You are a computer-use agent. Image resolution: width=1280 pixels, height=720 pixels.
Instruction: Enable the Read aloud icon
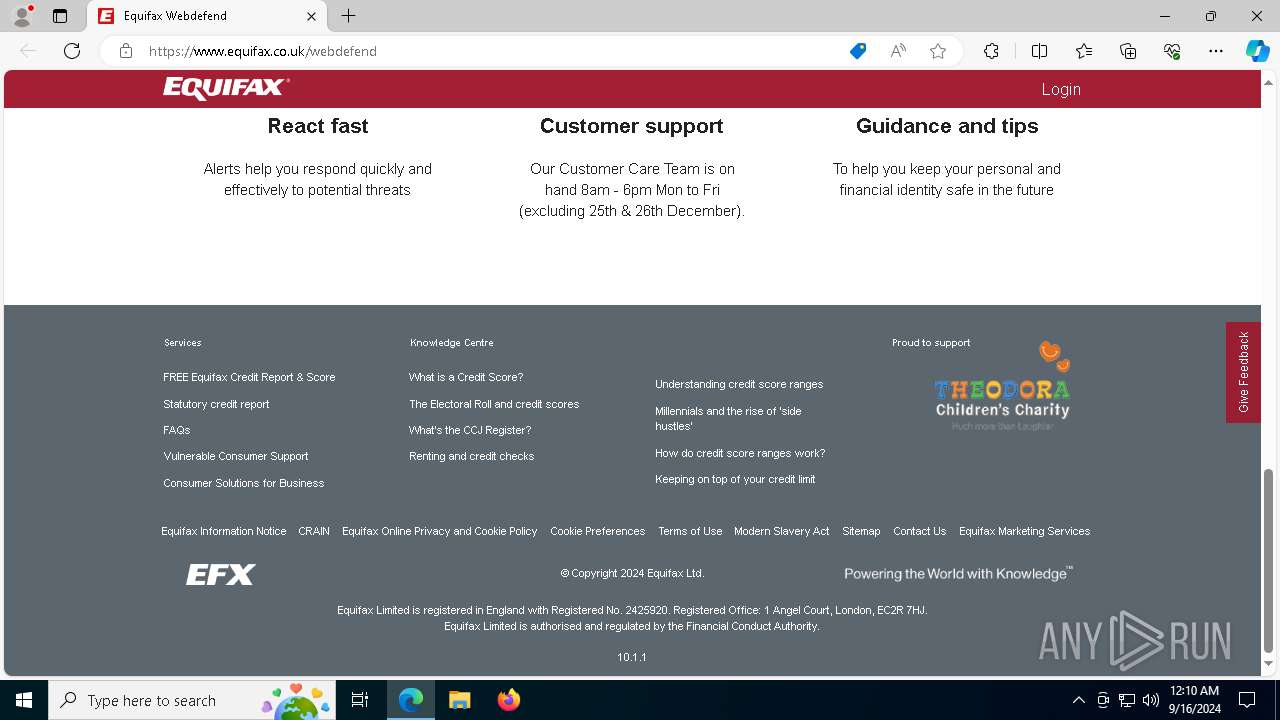(x=898, y=51)
